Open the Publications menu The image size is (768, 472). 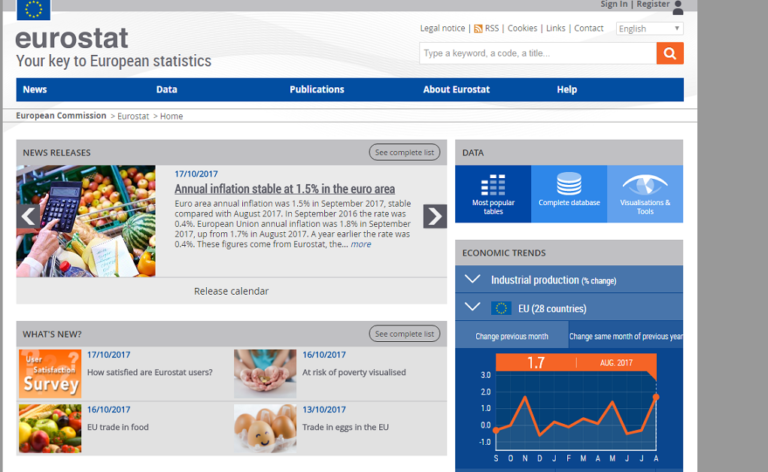[x=316, y=90]
